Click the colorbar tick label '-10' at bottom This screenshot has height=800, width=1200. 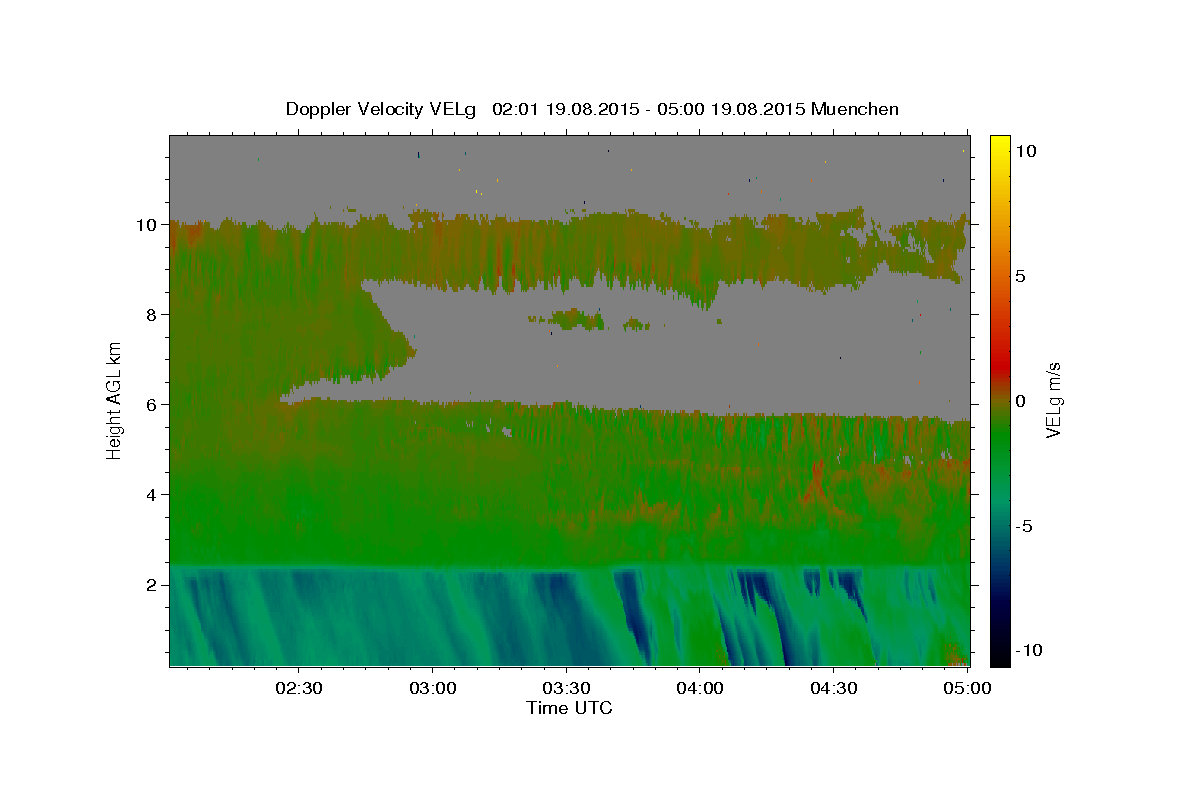click(1028, 651)
